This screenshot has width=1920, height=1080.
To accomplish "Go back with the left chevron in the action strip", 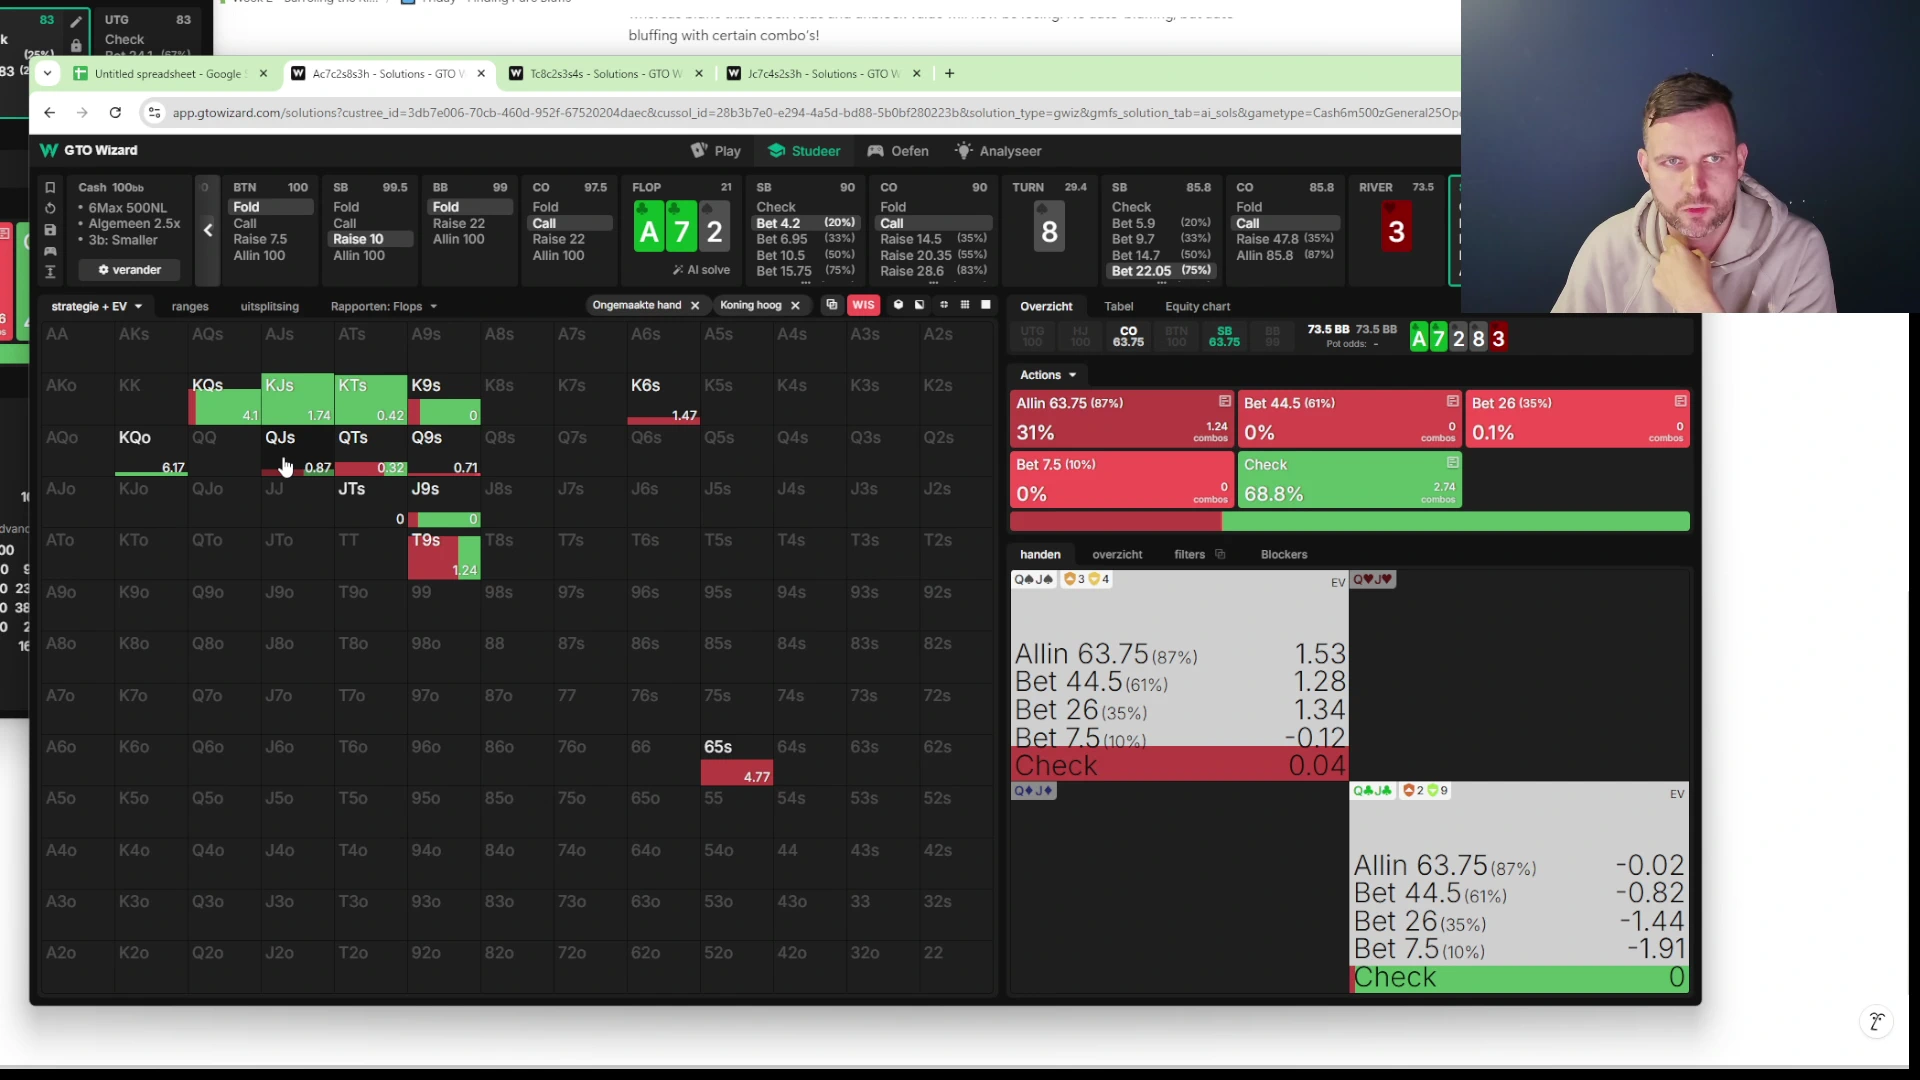I will tap(208, 230).
